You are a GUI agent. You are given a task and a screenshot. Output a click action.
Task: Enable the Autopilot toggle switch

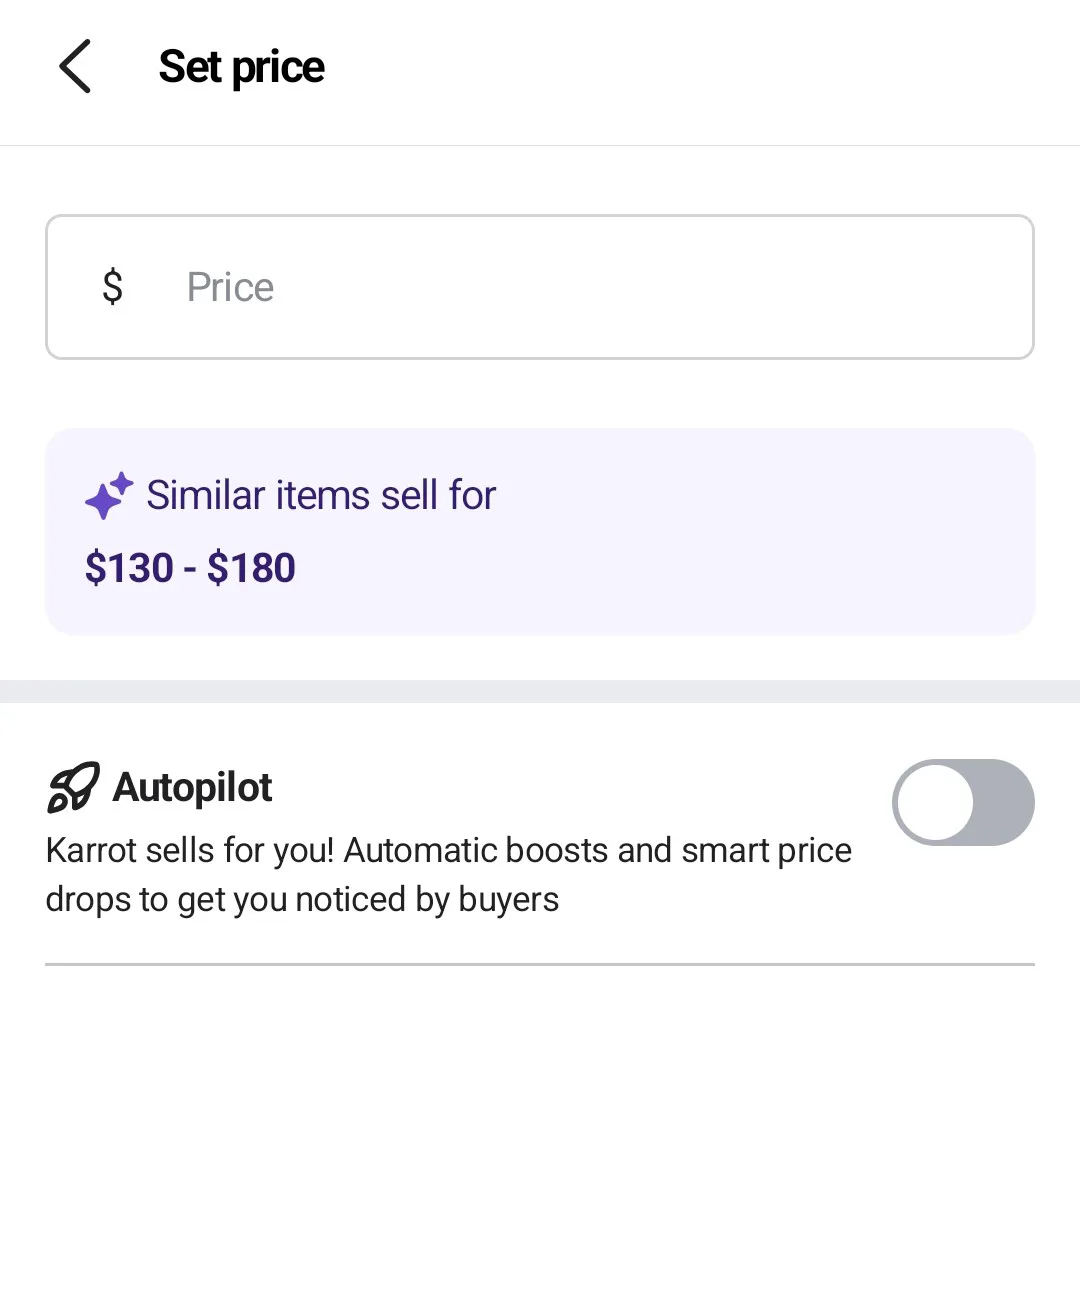962,802
